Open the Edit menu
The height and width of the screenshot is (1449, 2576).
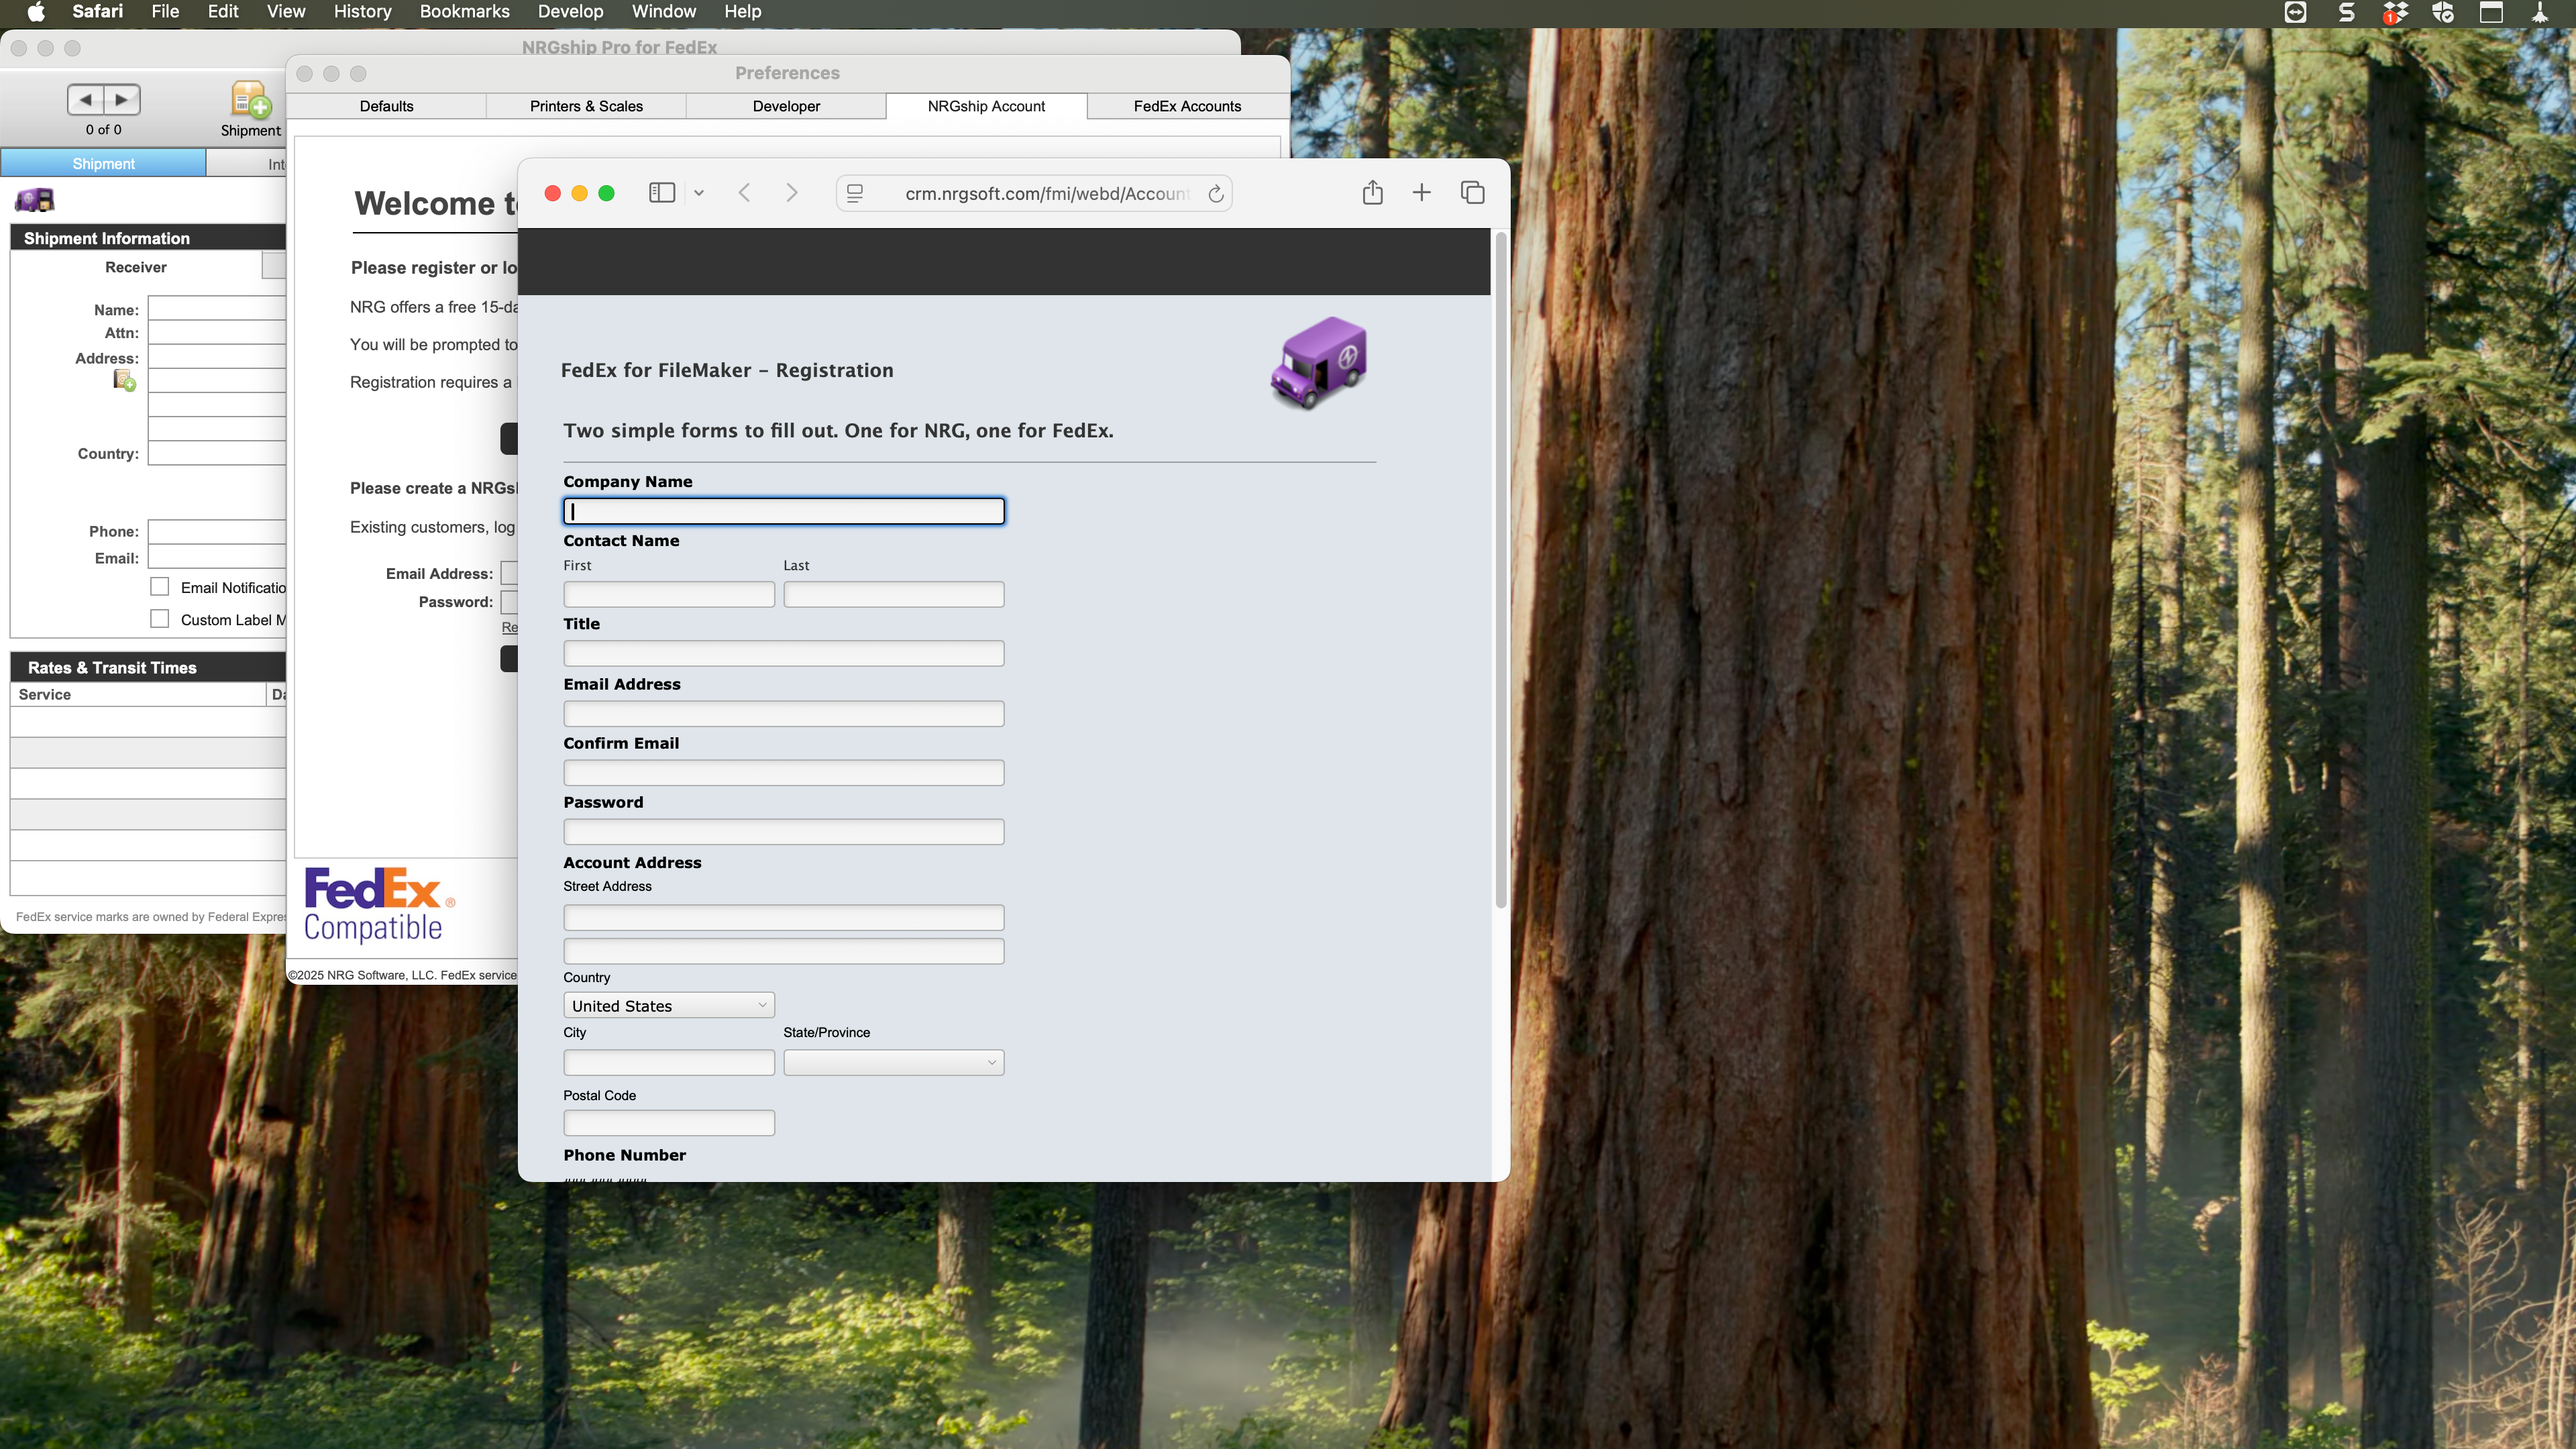(222, 12)
